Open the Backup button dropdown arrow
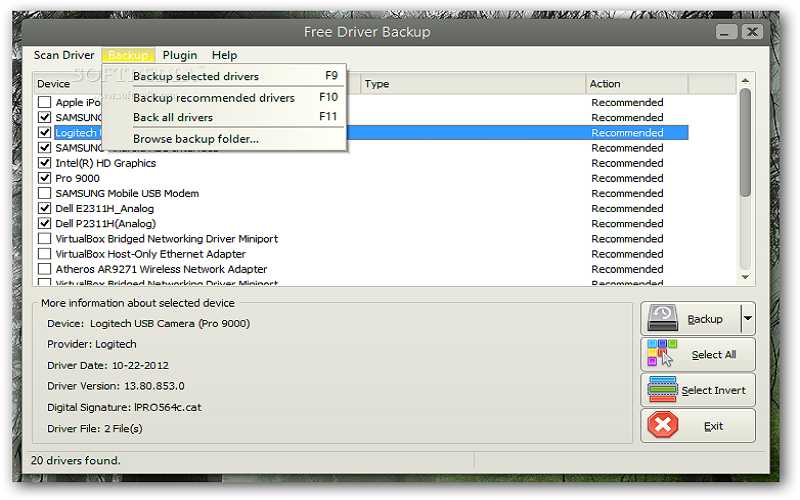This screenshot has width=800, height=500. point(747,318)
